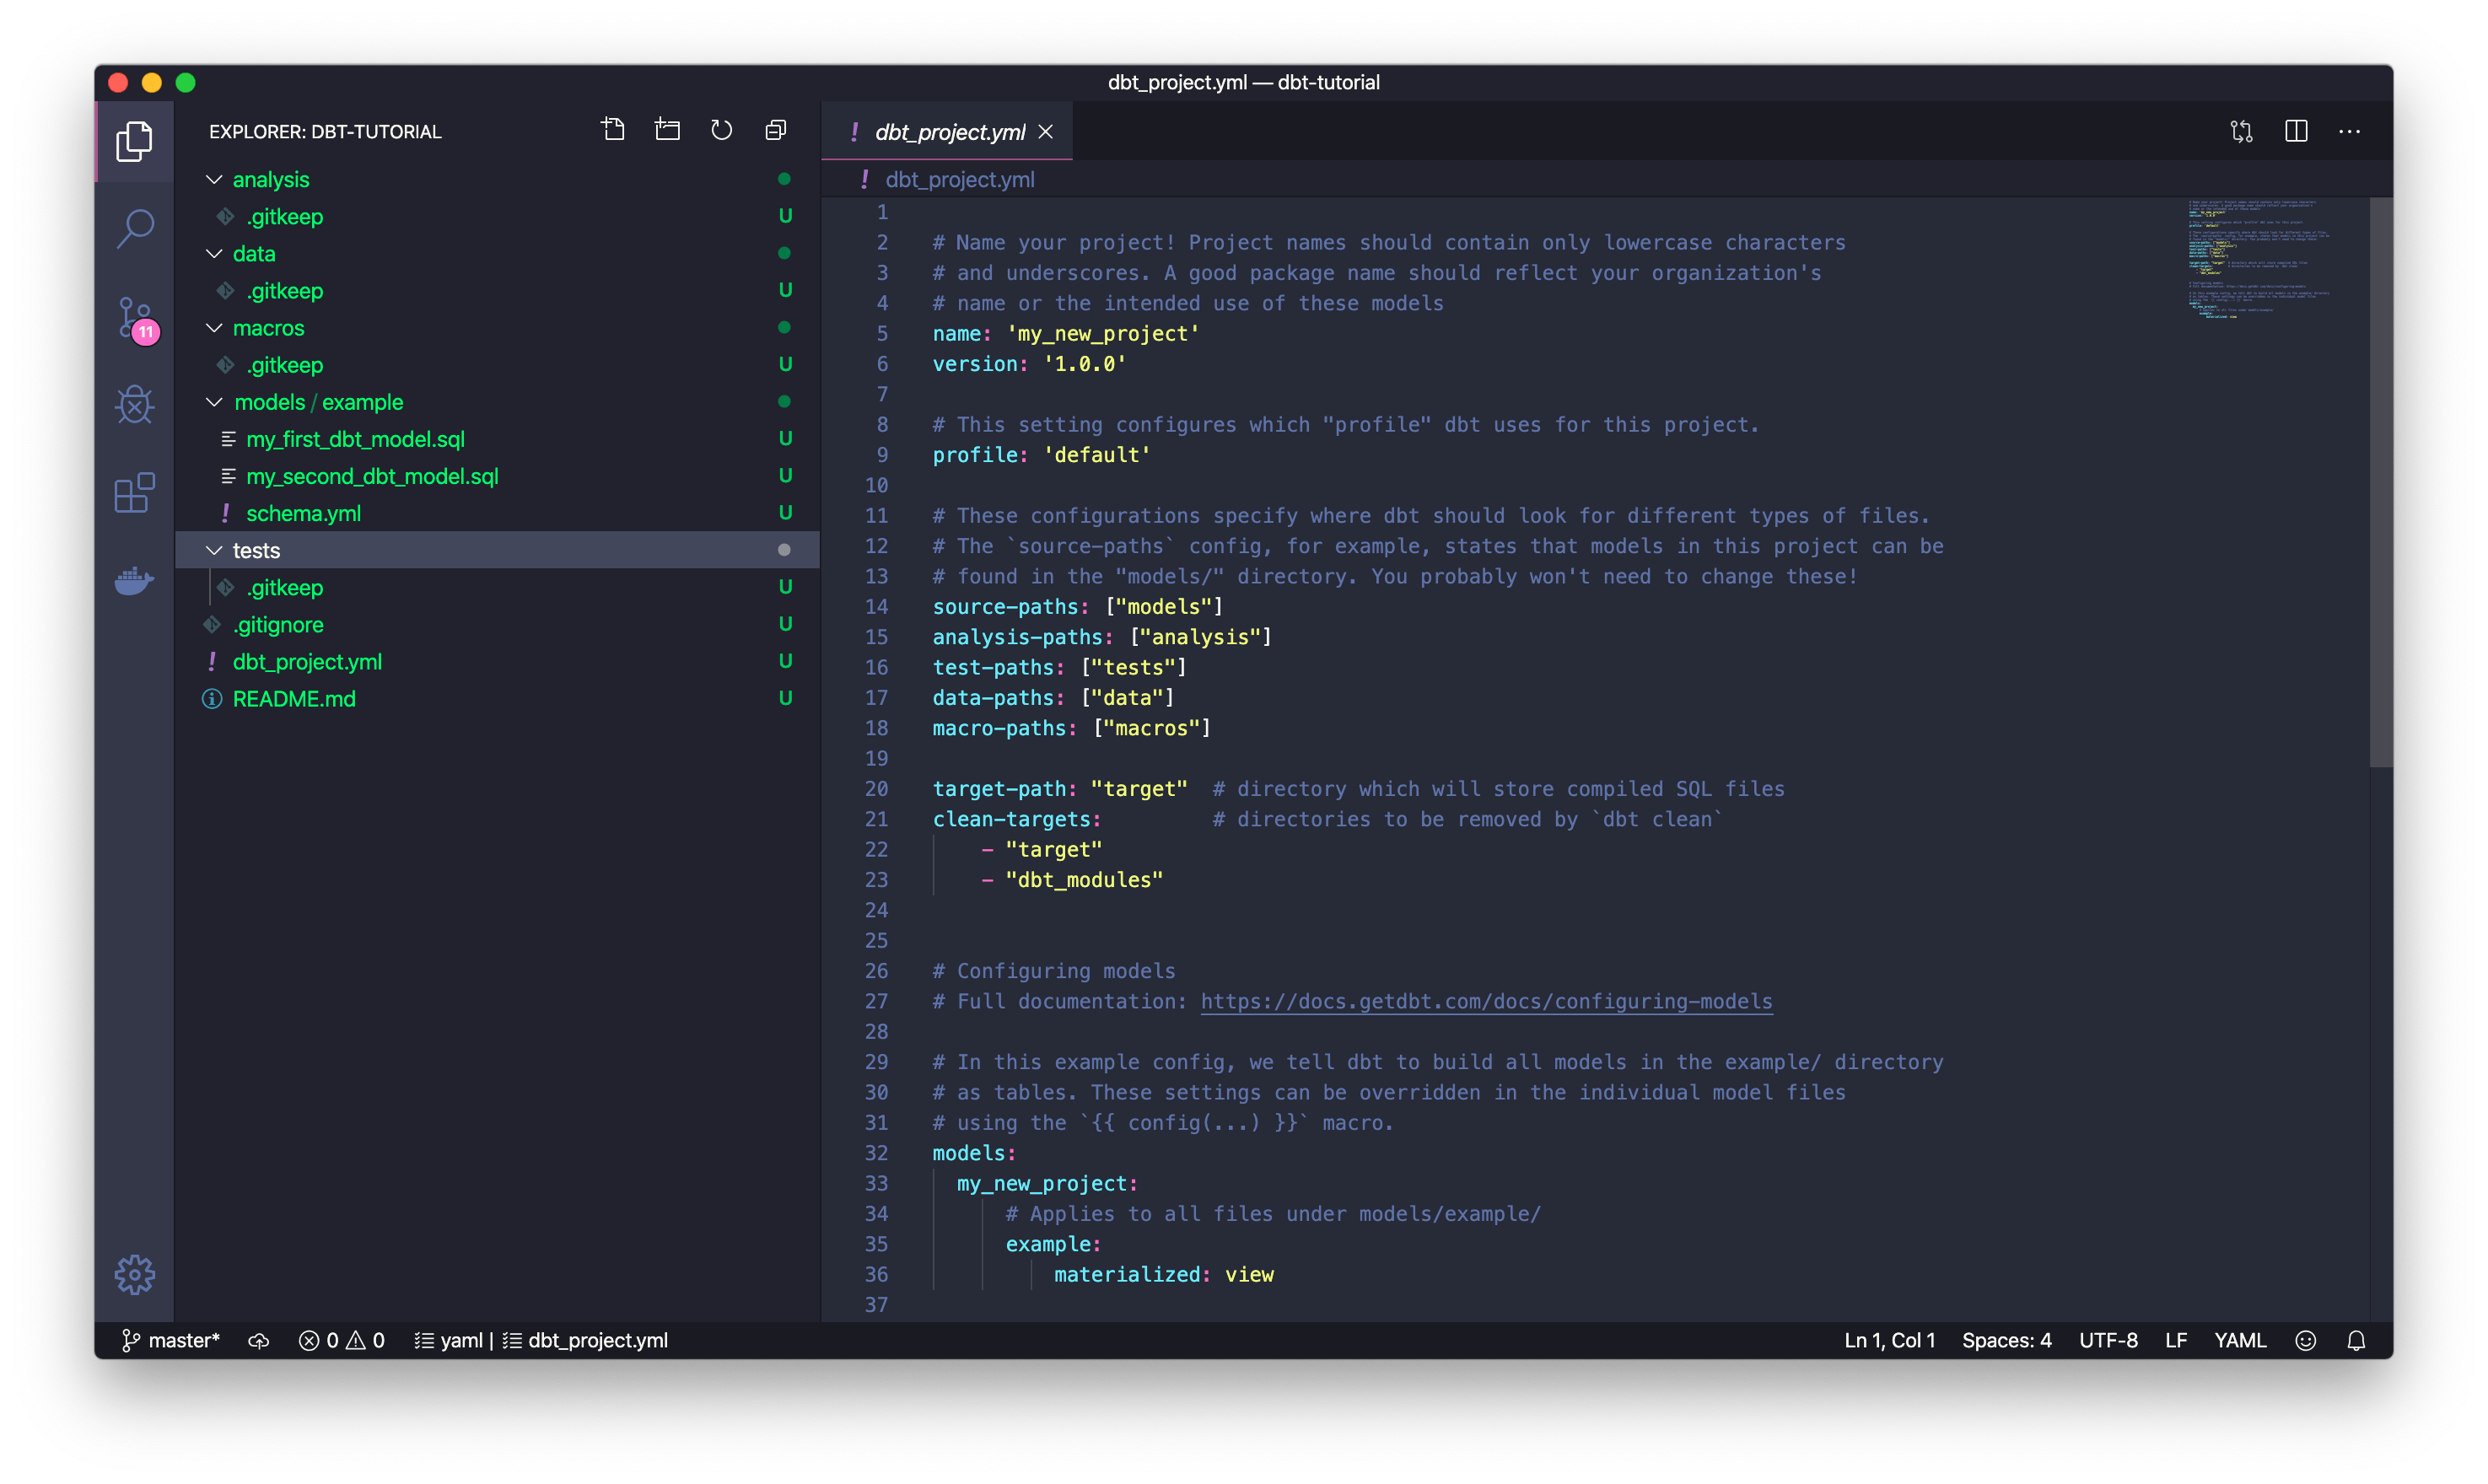
Task: Switch to the dbt_project.yml tab
Action: tap(948, 131)
